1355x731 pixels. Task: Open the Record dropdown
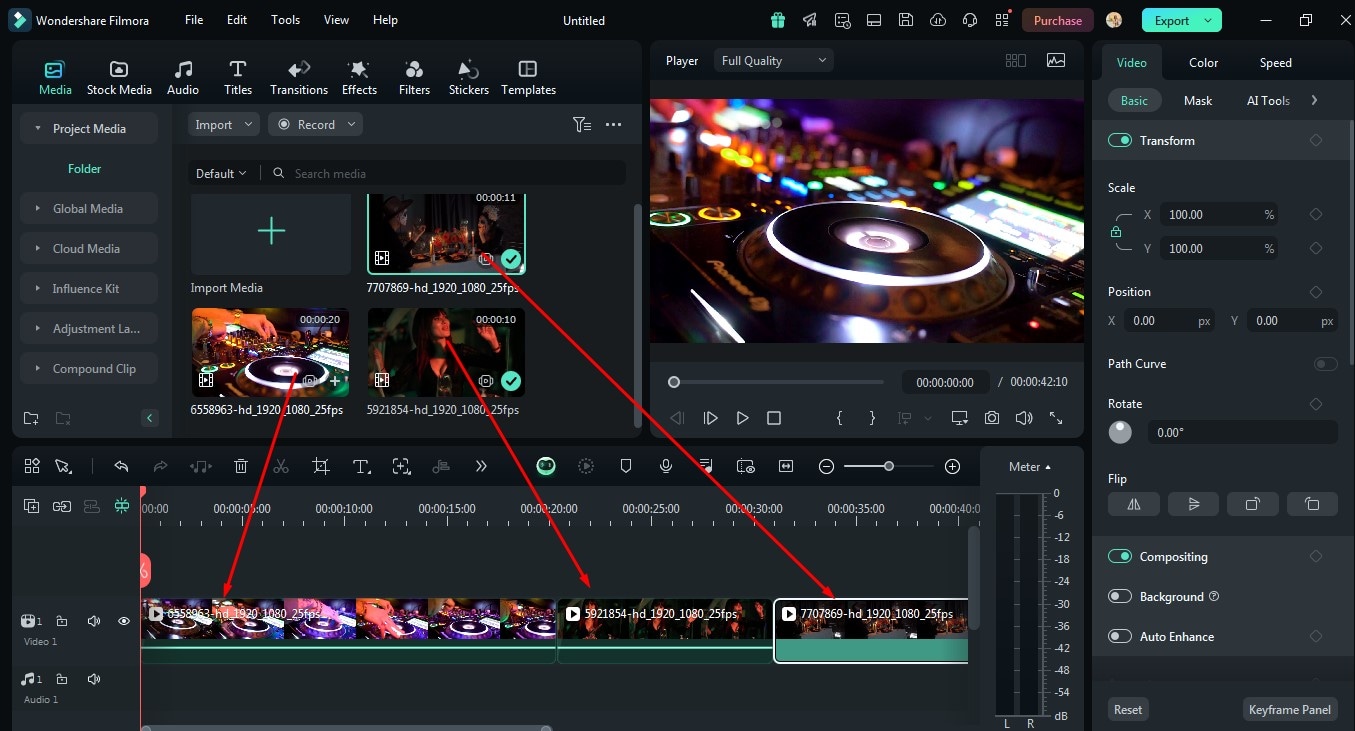point(316,124)
